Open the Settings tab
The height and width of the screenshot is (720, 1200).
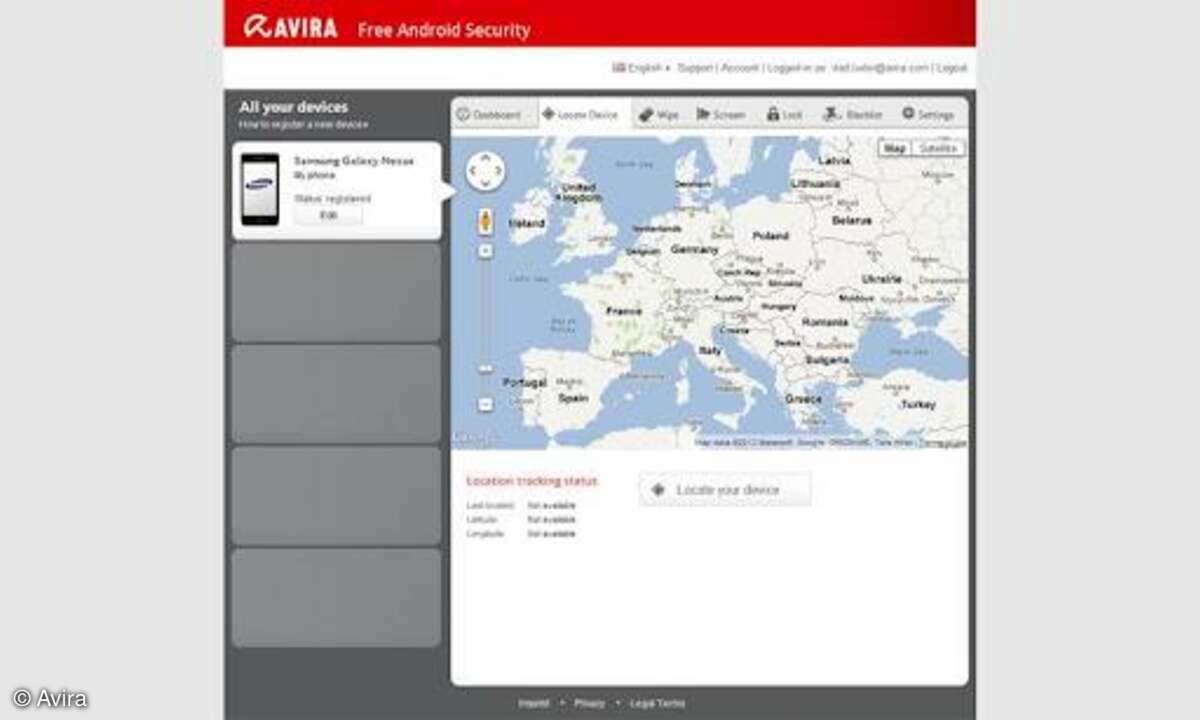coord(928,115)
